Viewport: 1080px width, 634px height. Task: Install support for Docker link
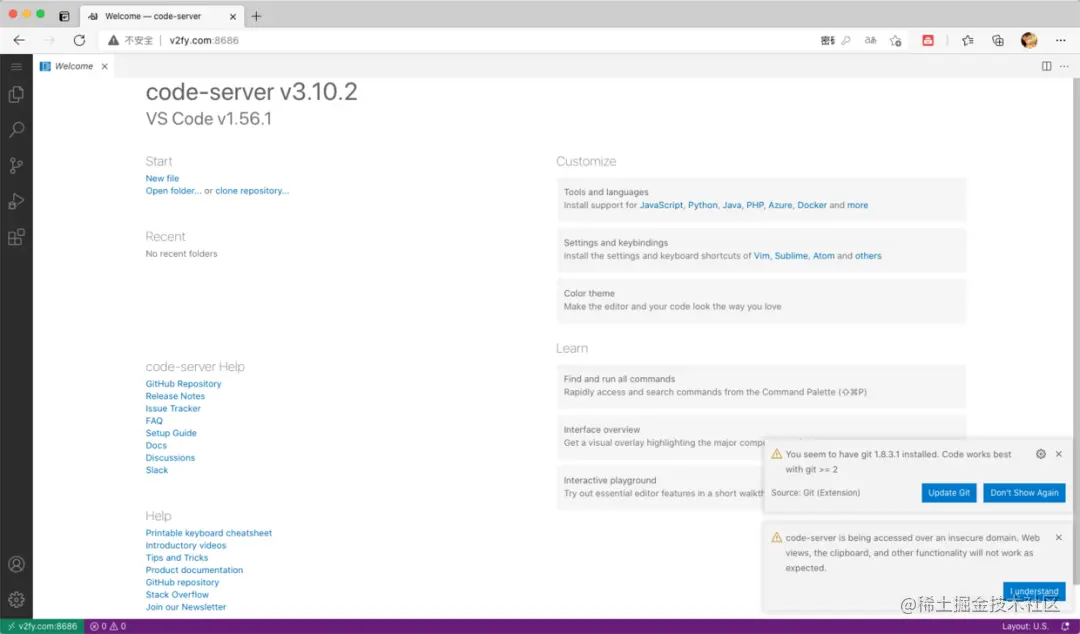point(812,205)
